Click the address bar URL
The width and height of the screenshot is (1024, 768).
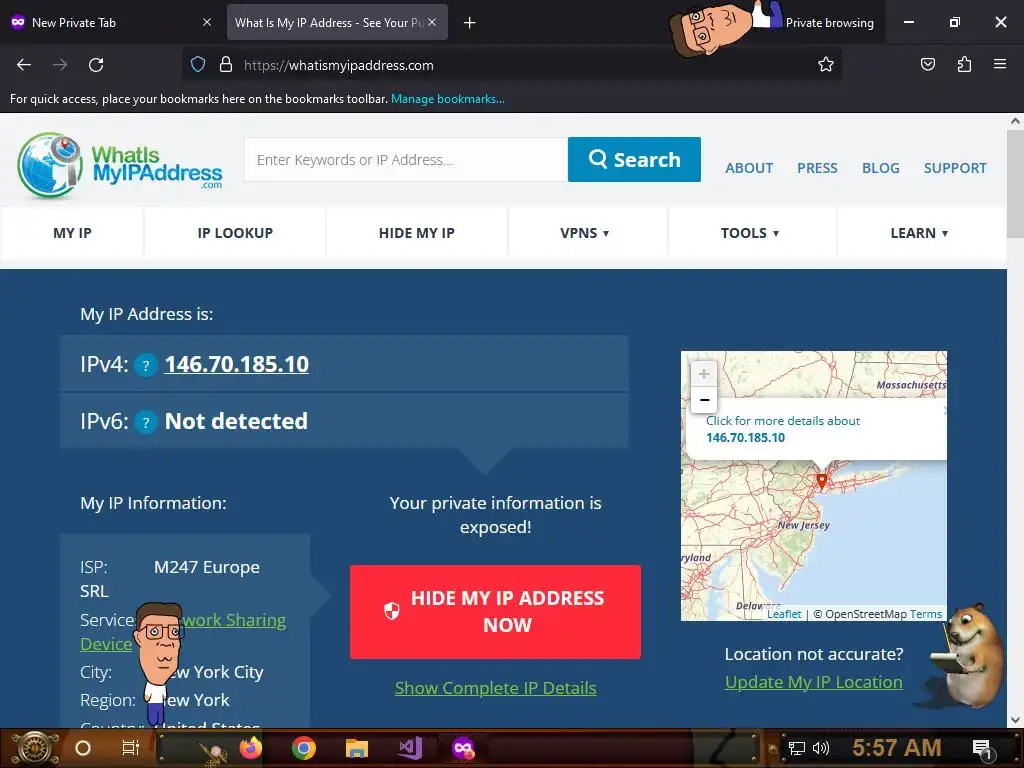point(338,65)
